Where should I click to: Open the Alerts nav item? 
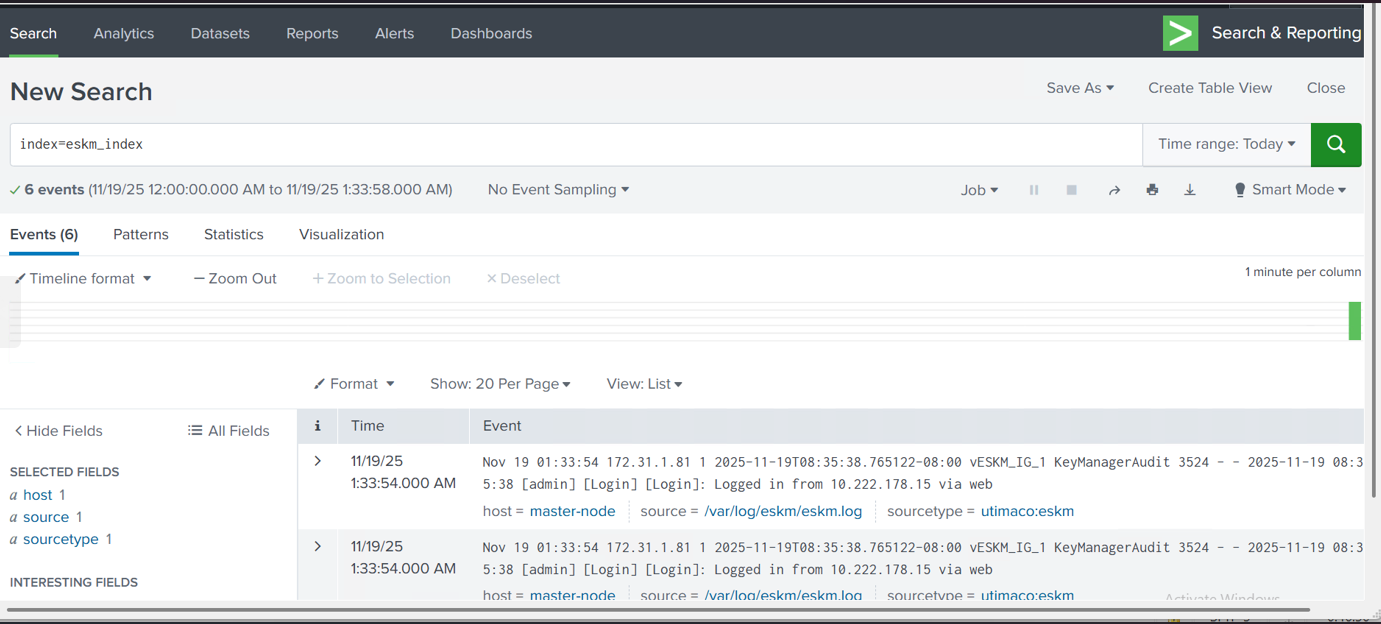tap(394, 33)
